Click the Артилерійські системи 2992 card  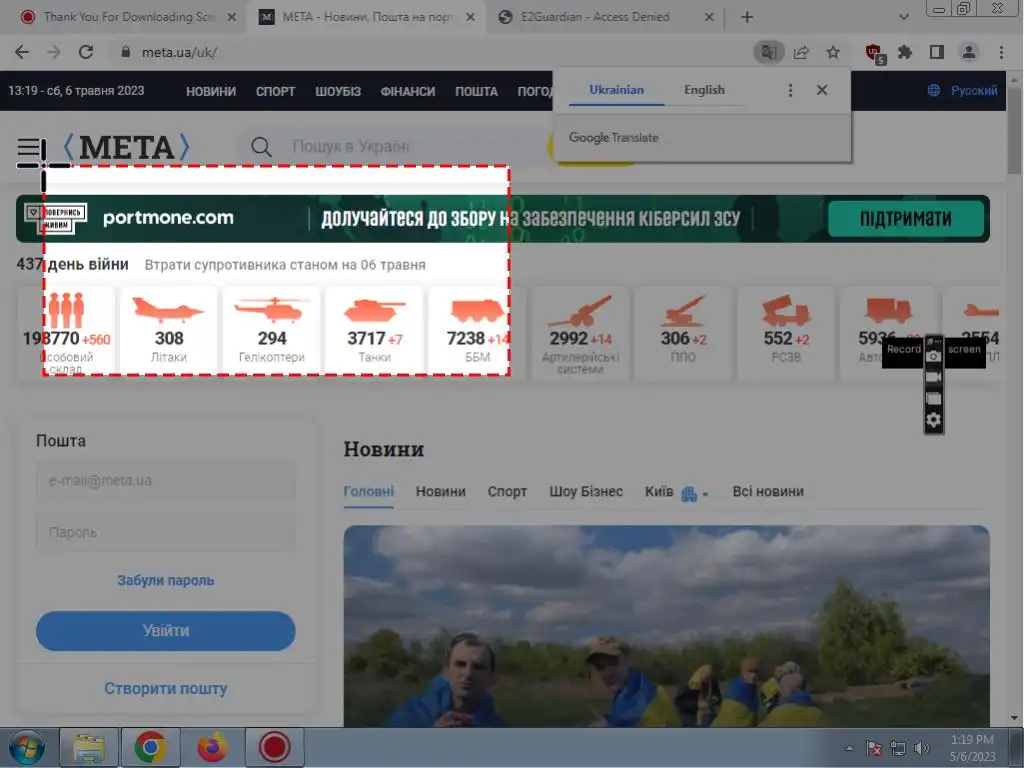tap(580, 333)
